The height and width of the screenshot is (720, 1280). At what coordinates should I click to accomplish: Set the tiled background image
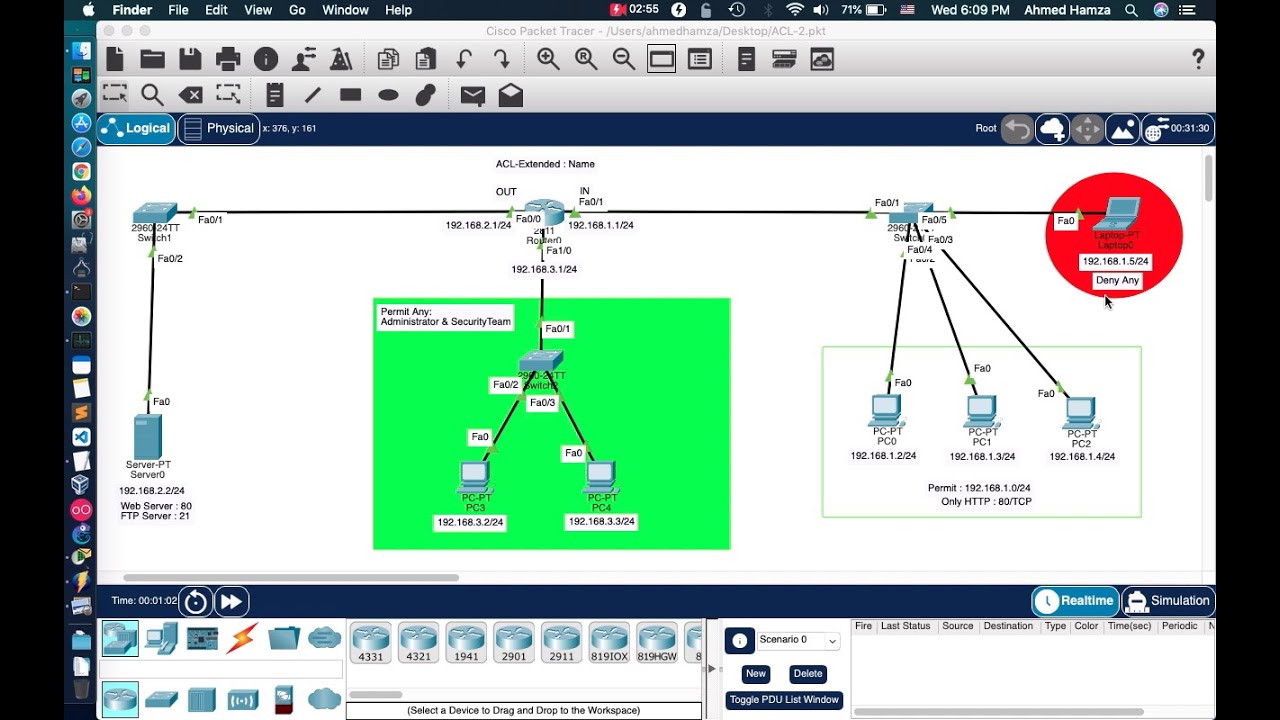pyautogui.click(x=1123, y=128)
